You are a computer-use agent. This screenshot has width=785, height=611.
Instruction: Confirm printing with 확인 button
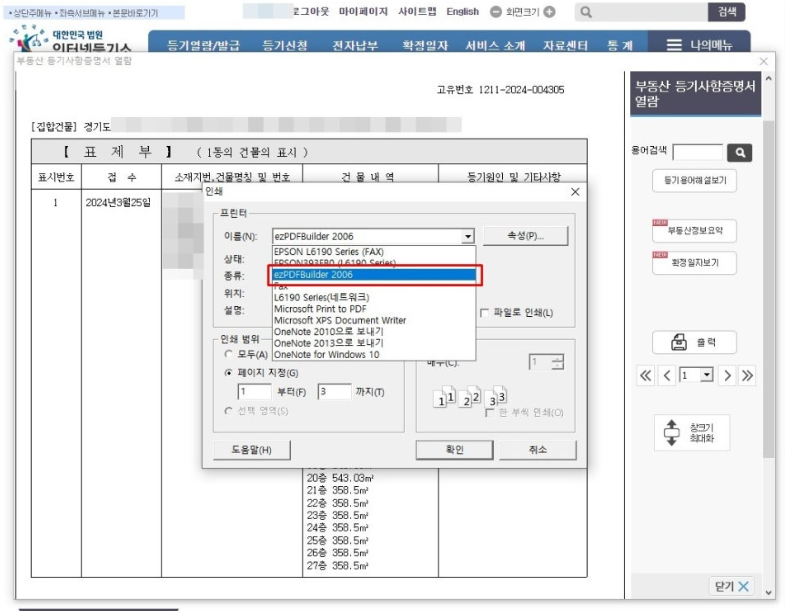pos(455,450)
